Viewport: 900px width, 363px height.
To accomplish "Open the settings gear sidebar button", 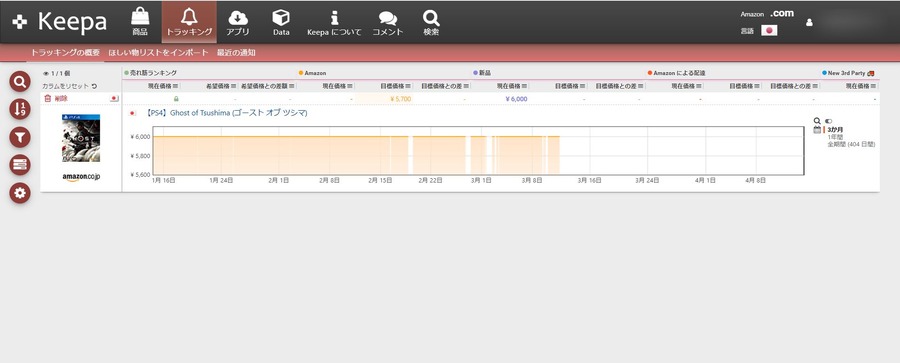I will tap(20, 193).
